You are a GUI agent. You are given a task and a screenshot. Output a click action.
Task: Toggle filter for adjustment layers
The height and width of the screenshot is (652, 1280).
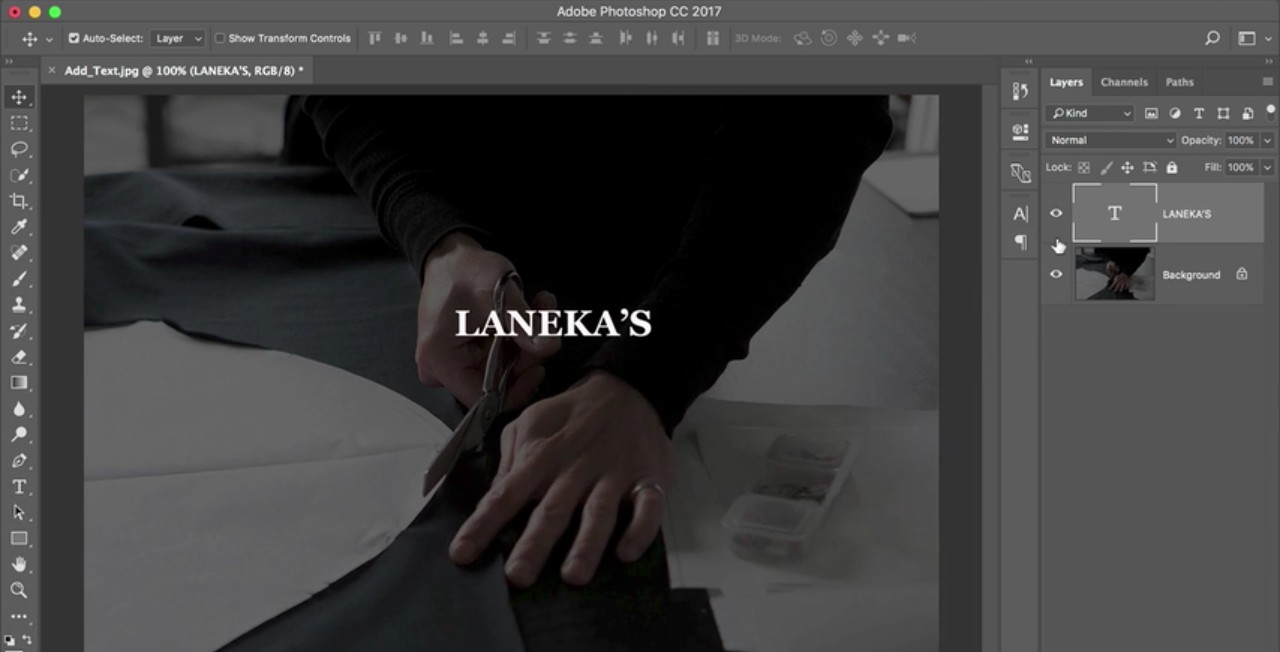tap(1175, 113)
